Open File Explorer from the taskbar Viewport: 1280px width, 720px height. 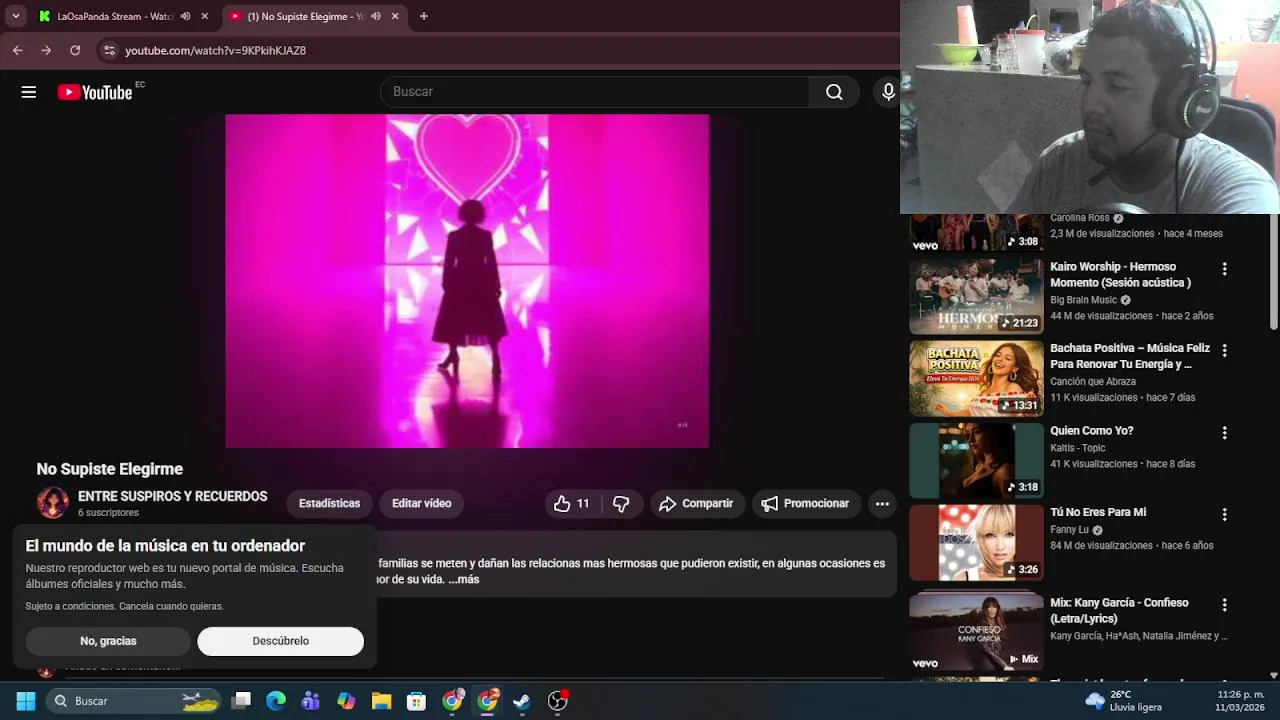point(381,701)
